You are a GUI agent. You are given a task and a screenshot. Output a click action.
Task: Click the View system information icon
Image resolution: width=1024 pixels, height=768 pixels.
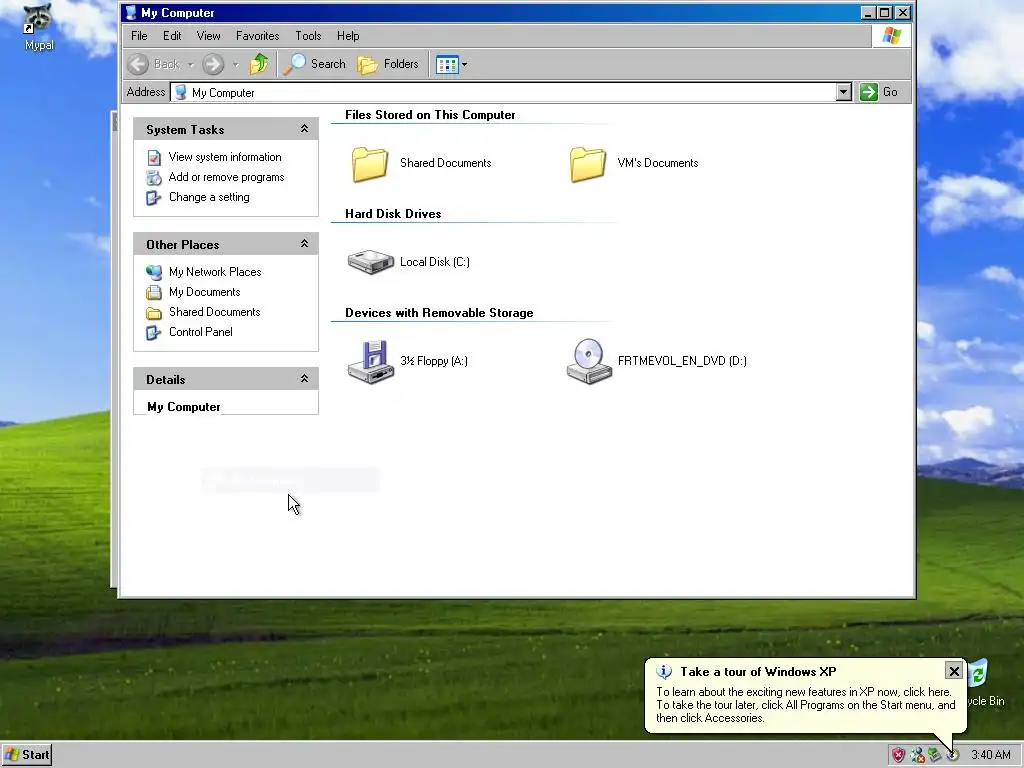point(154,157)
